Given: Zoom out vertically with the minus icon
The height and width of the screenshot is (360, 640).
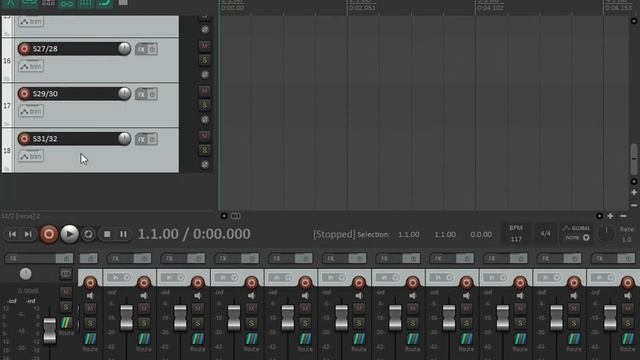Looking at the screenshot, I should 634,205.
